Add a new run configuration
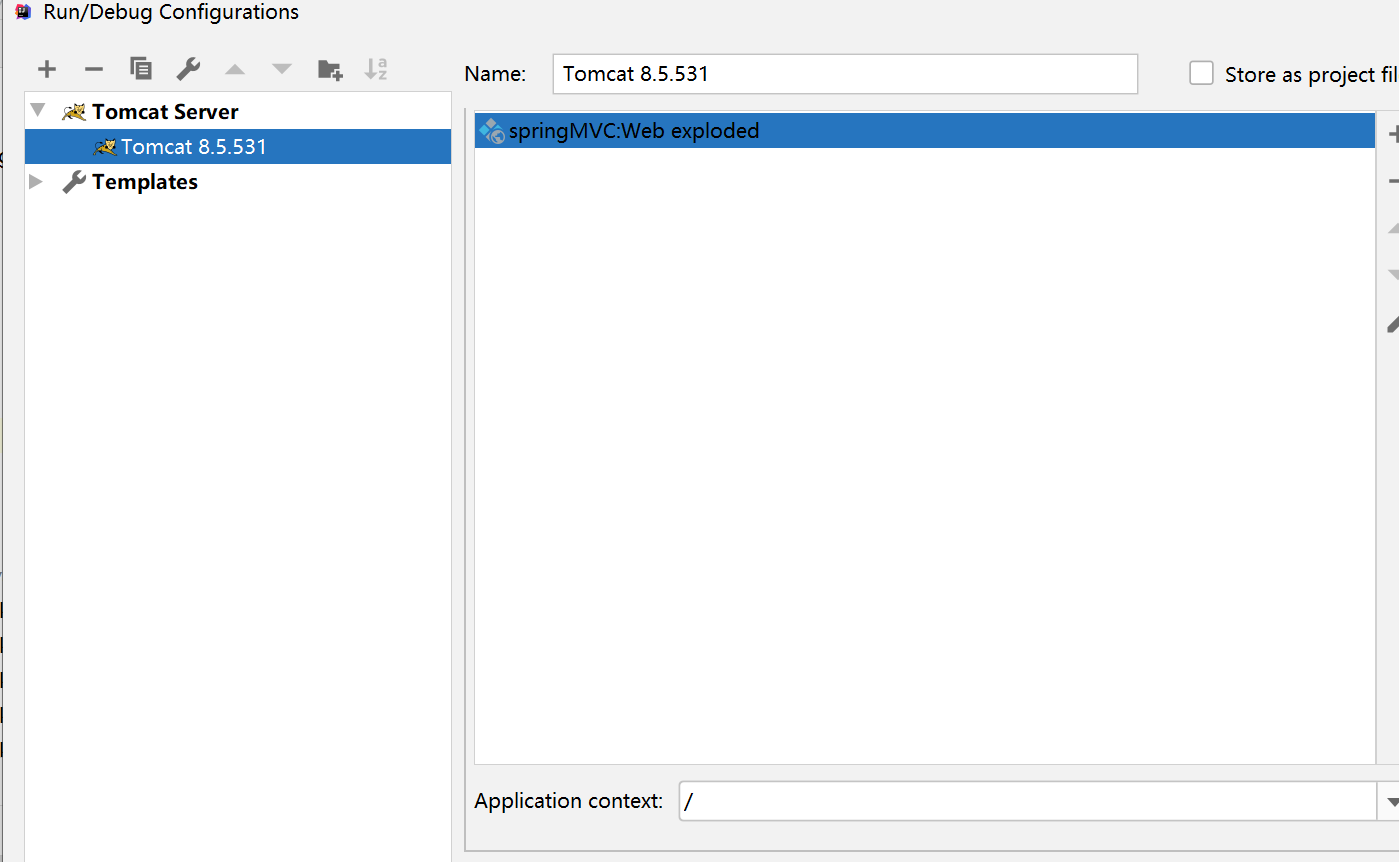 tap(47, 69)
